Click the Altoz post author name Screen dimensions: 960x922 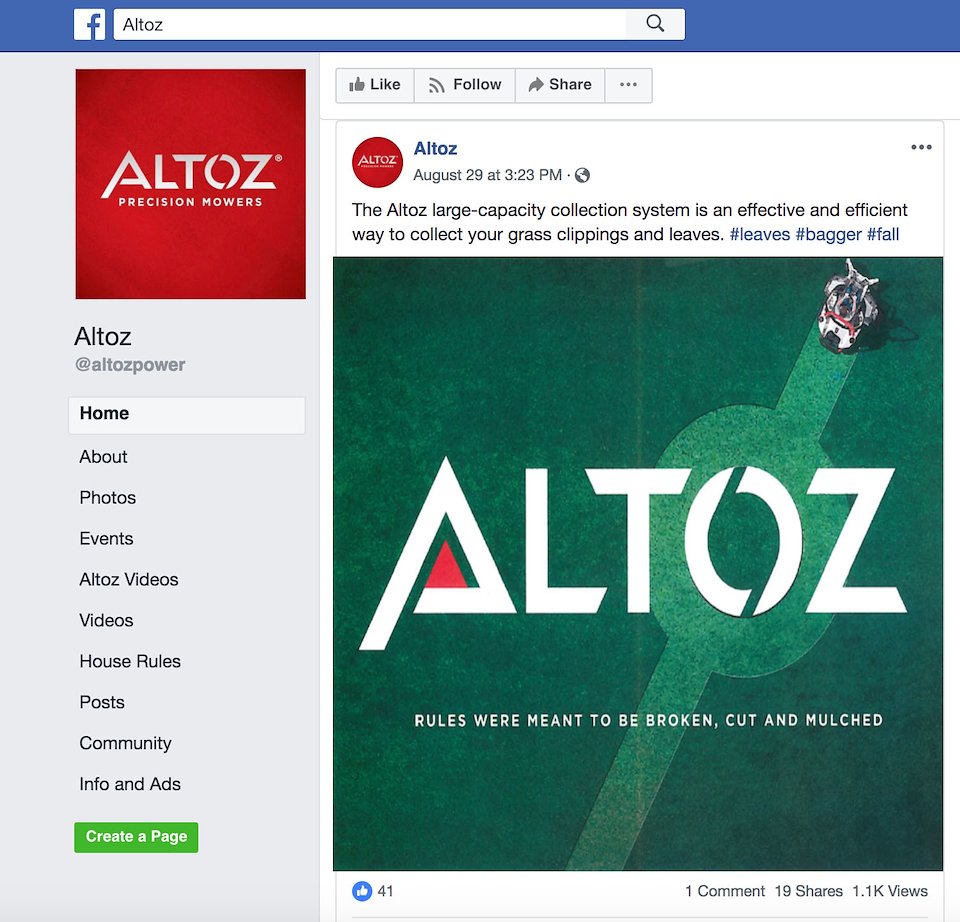[x=435, y=149]
